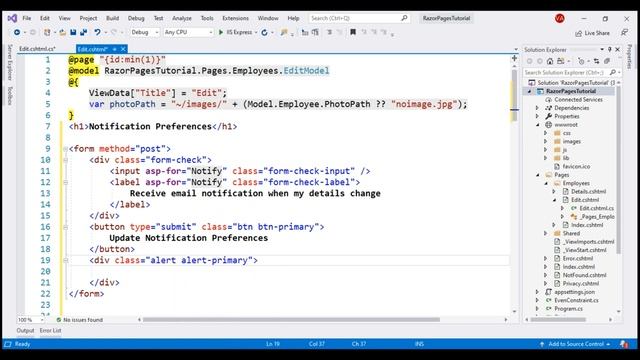The height and width of the screenshot is (360, 640).
Task: Expand the Dependencies node
Action: coord(537,108)
